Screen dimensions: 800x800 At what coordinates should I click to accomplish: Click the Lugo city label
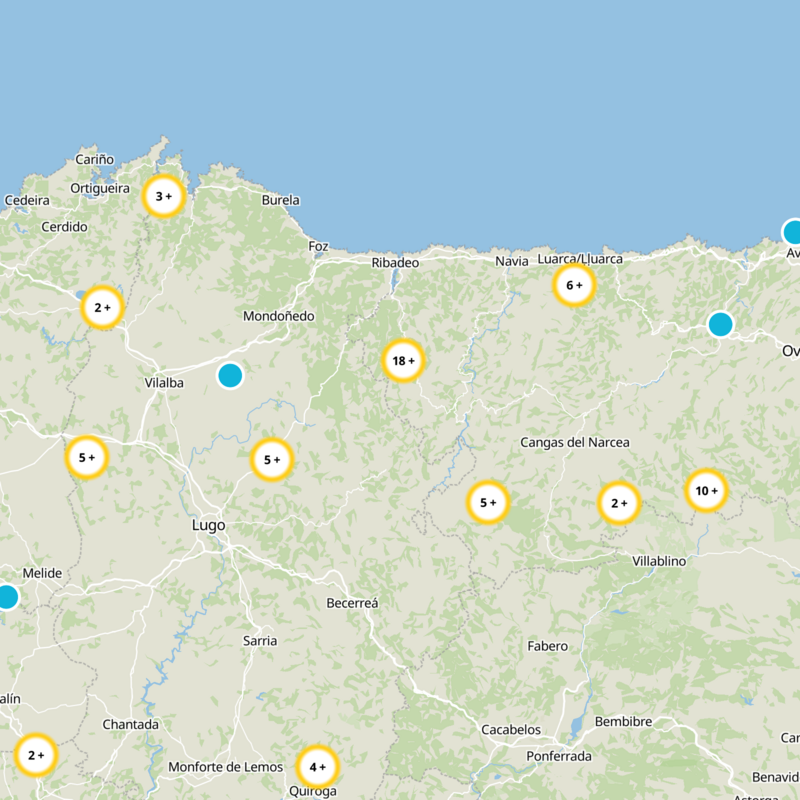click(207, 524)
